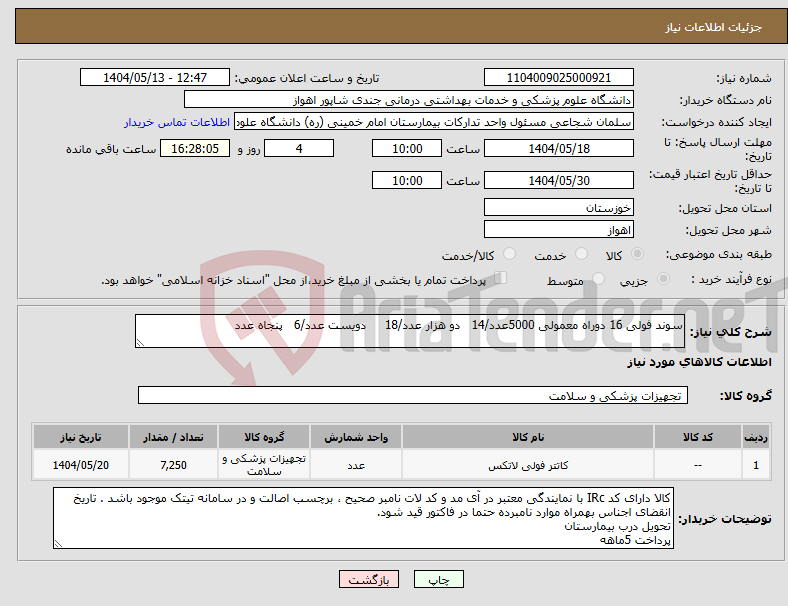Click the واحد شمارش column header
The height and width of the screenshot is (606, 788).
(356, 437)
